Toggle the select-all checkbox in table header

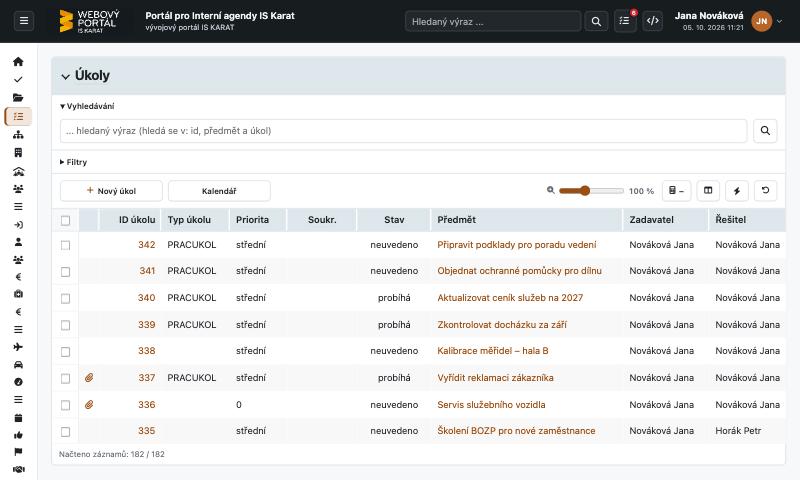pyautogui.click(x=65, y=220)
